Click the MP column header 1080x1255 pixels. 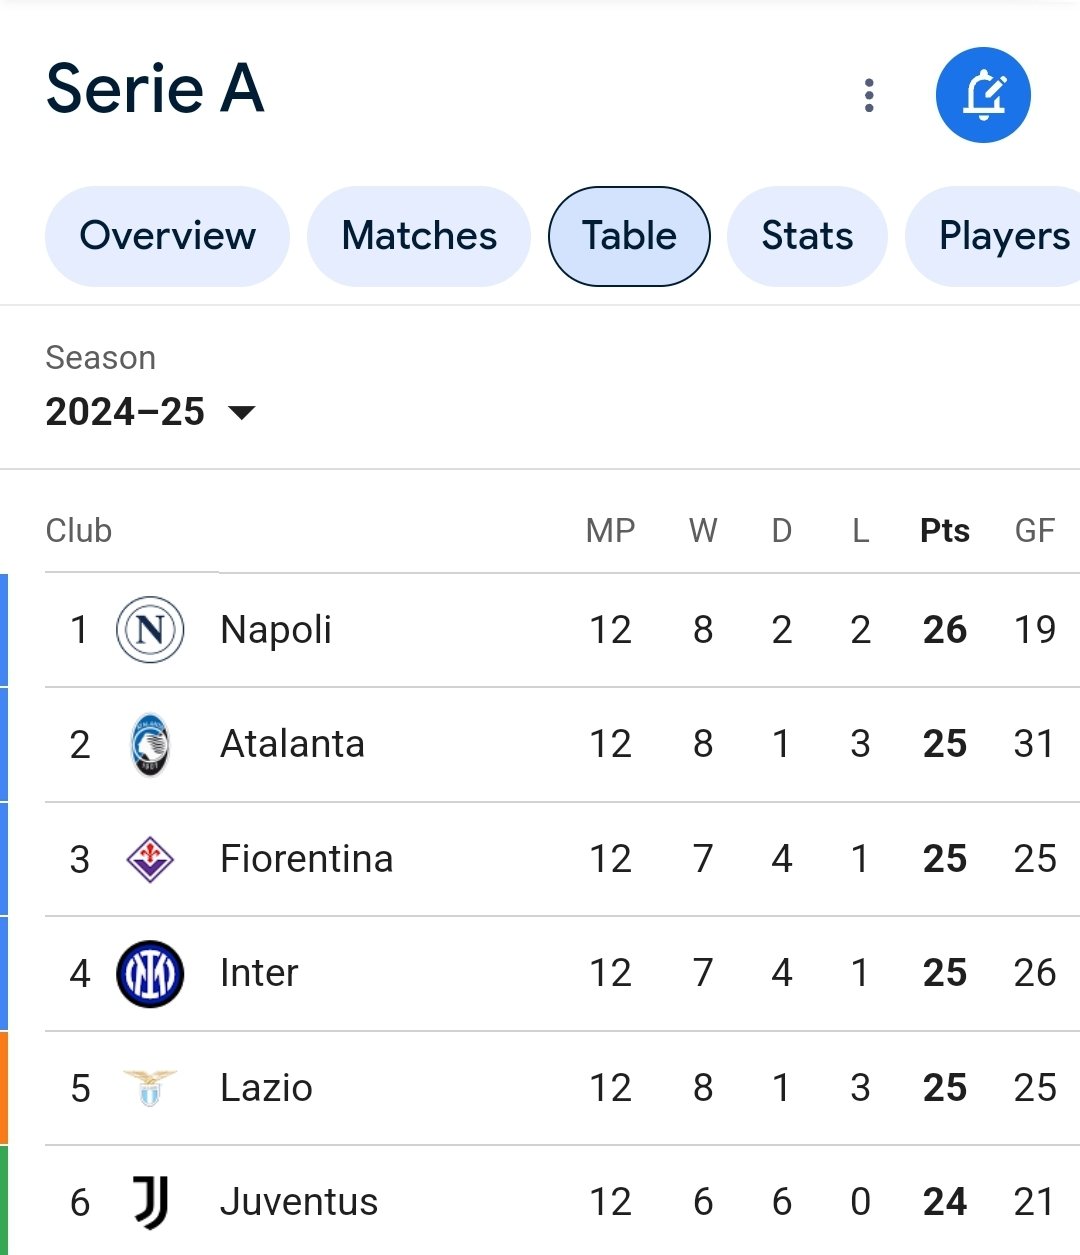[610, 530]
